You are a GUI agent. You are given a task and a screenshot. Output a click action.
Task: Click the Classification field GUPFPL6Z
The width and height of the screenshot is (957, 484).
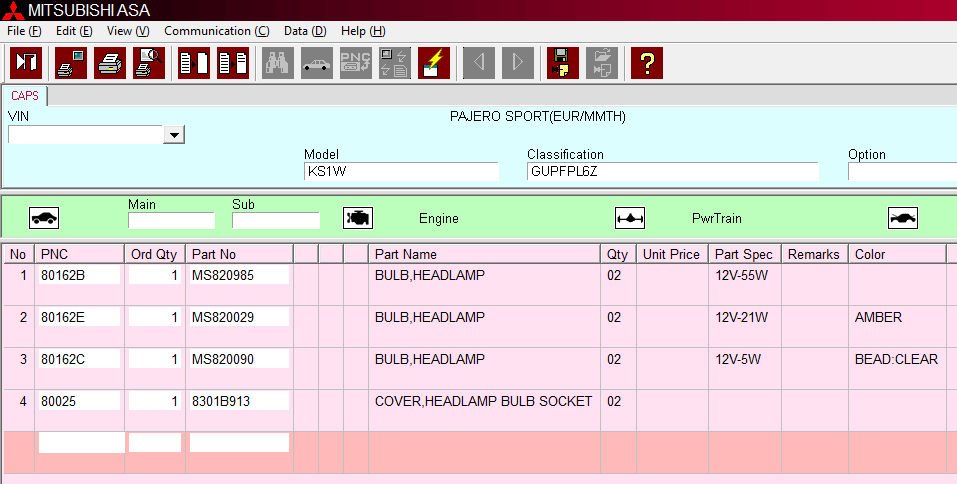(673, 172)
